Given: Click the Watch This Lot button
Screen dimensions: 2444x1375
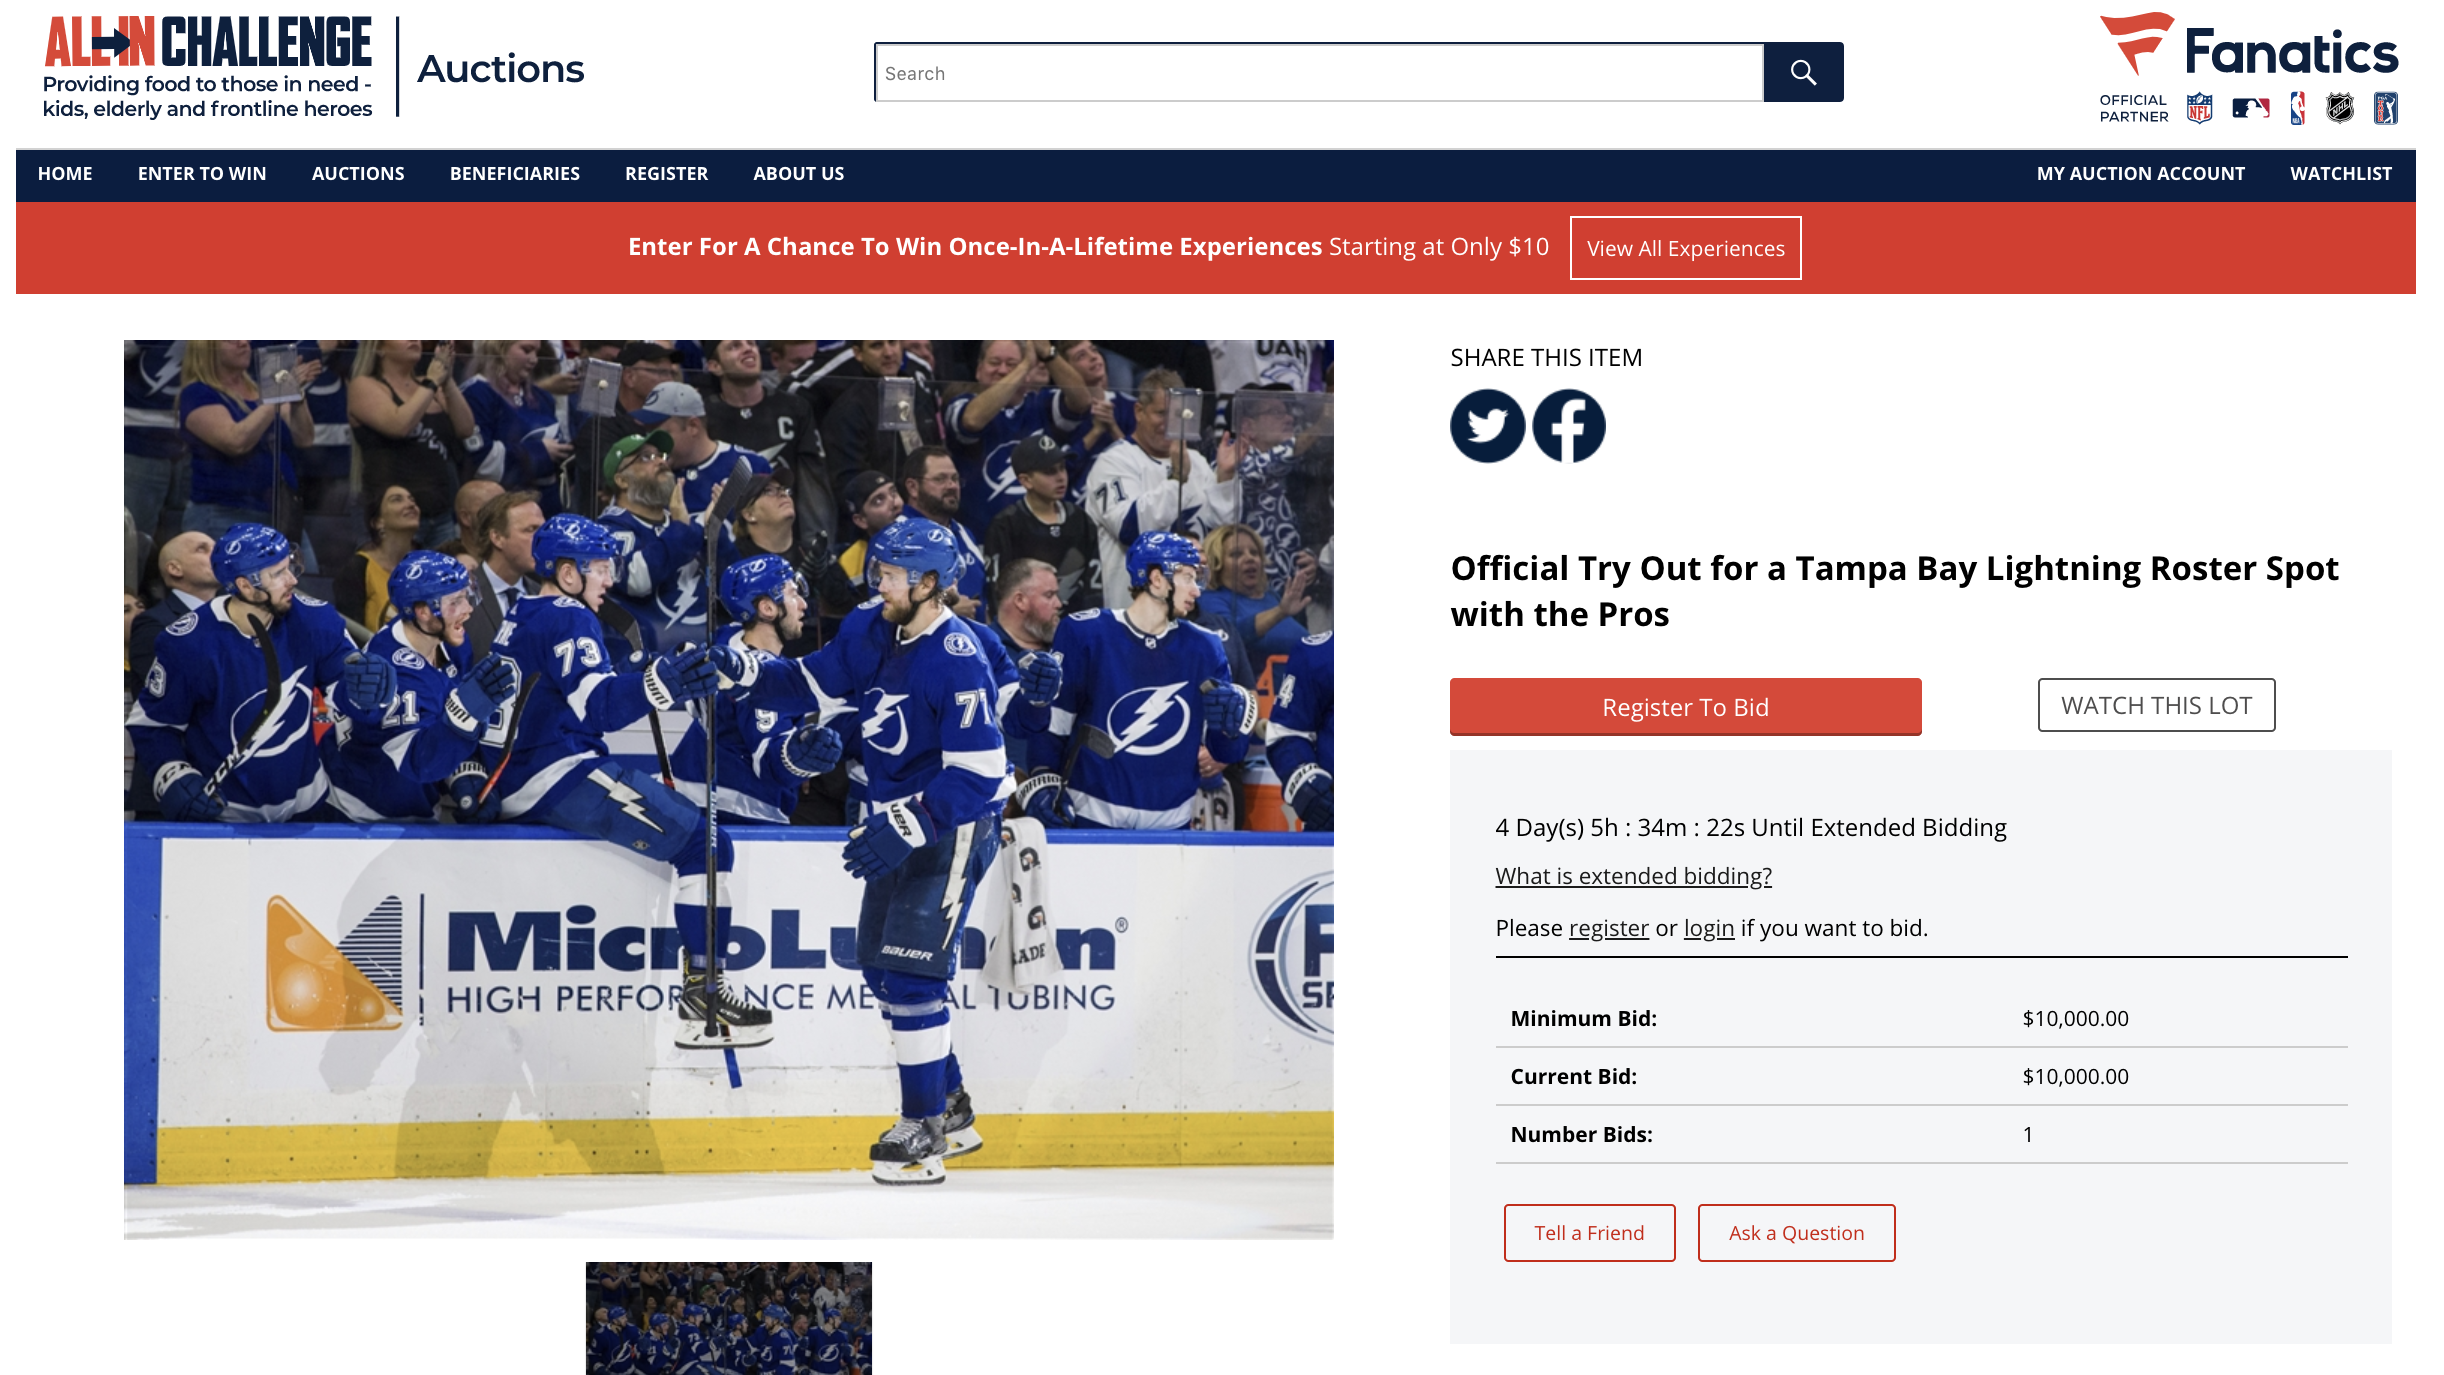Looking at the screenshot, I should (2156, 705).
